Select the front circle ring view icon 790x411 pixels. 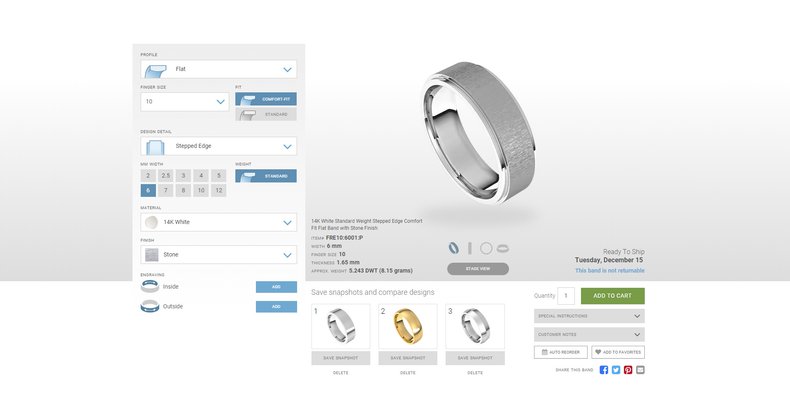(486, 248)
